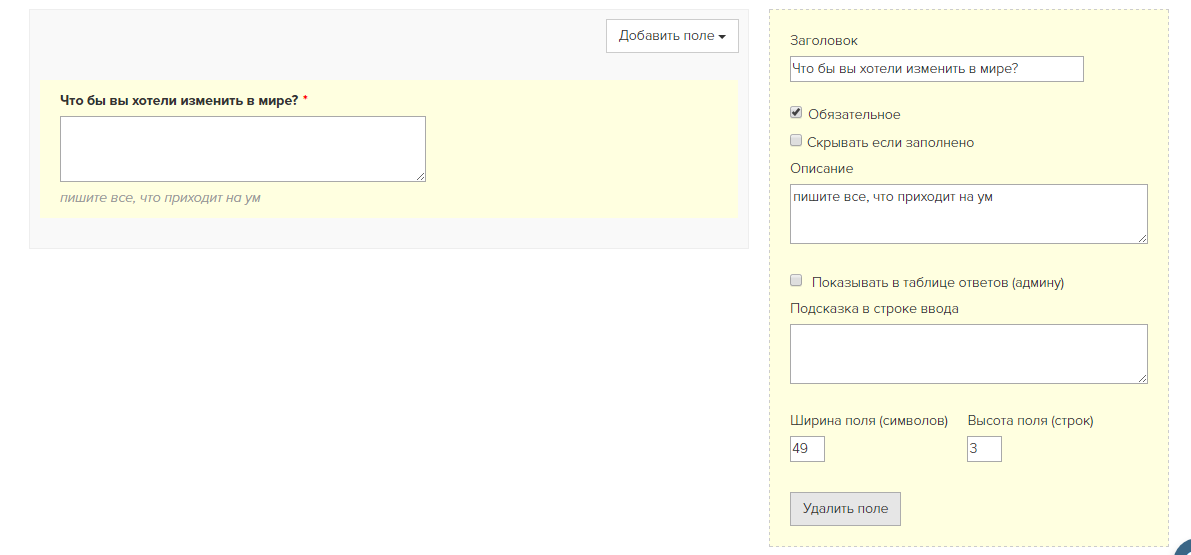This screenshot has width=1191, height=555.
Task: Click the Описание text area resize corner
Action: pos(1143,239)
